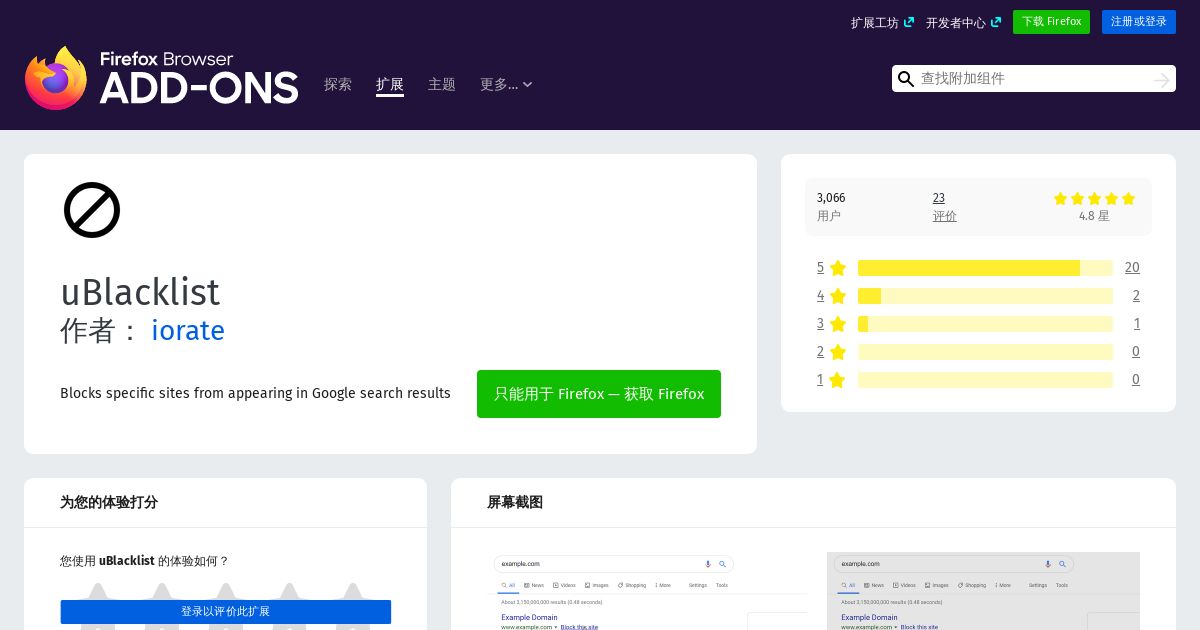Click the 为您的体验打分 heading

[109, 502]
